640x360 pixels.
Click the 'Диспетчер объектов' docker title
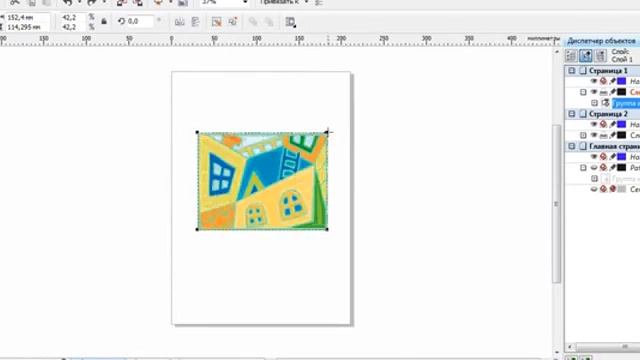[601, 41]
